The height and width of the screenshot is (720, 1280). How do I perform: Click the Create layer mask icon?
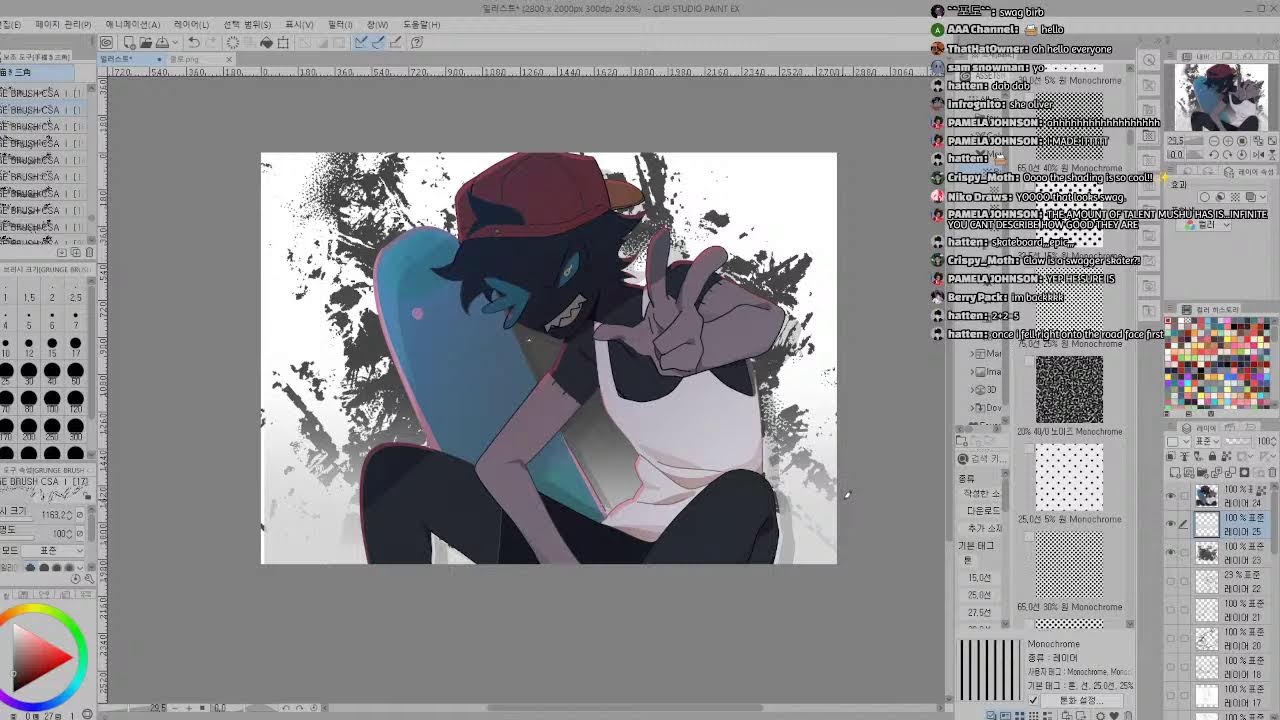pos(1244,472)
